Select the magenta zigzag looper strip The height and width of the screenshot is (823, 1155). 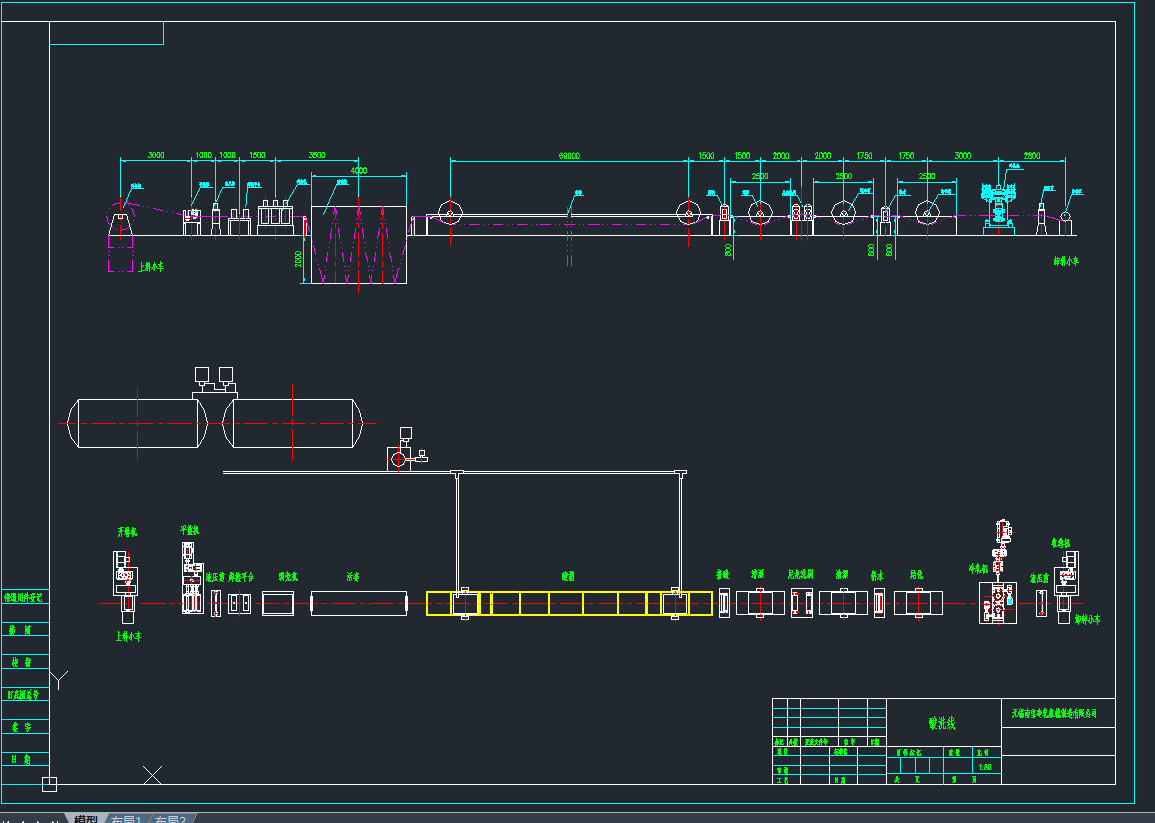[x=356, y=245]
